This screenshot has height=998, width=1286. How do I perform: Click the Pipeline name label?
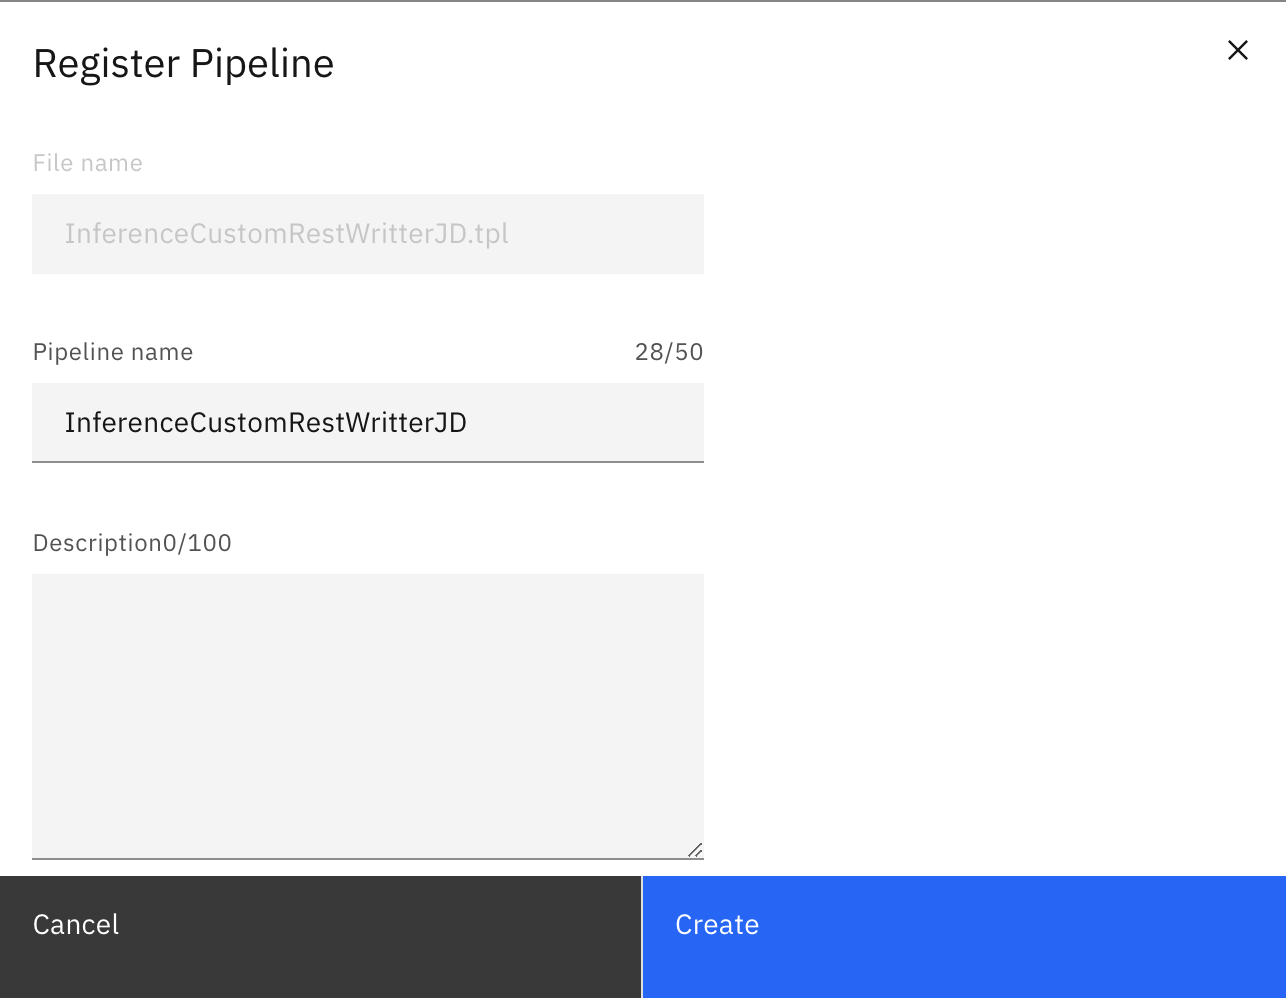(x=112, y=351)
